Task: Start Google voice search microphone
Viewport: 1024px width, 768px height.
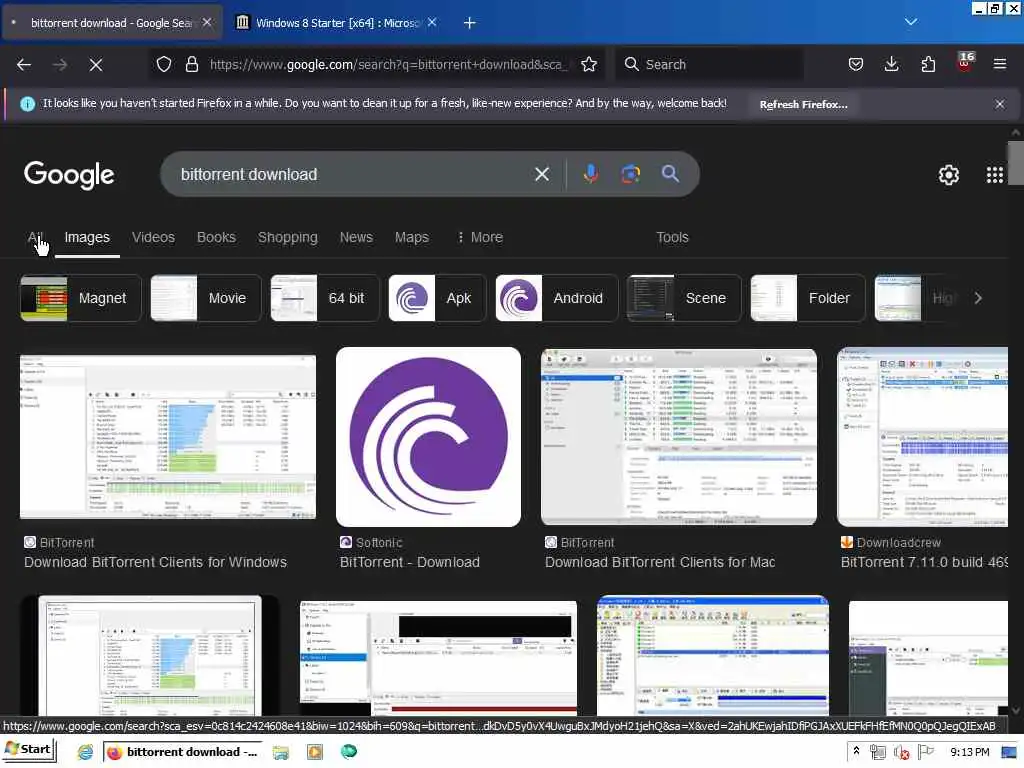Action: coord(590,174)
